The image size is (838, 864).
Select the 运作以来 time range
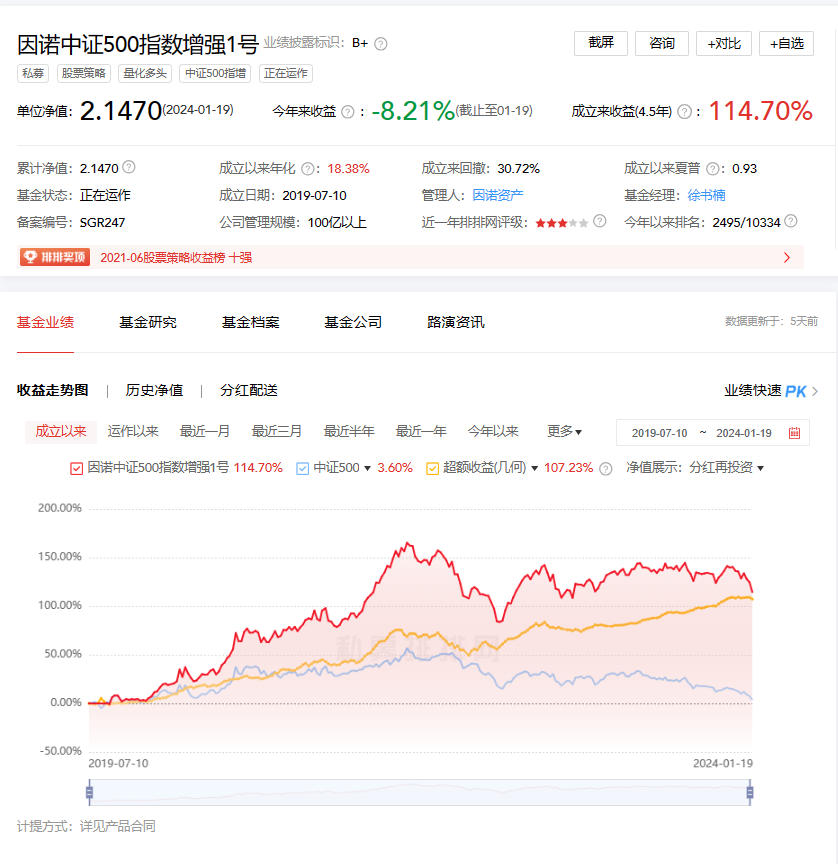(133, 431)
